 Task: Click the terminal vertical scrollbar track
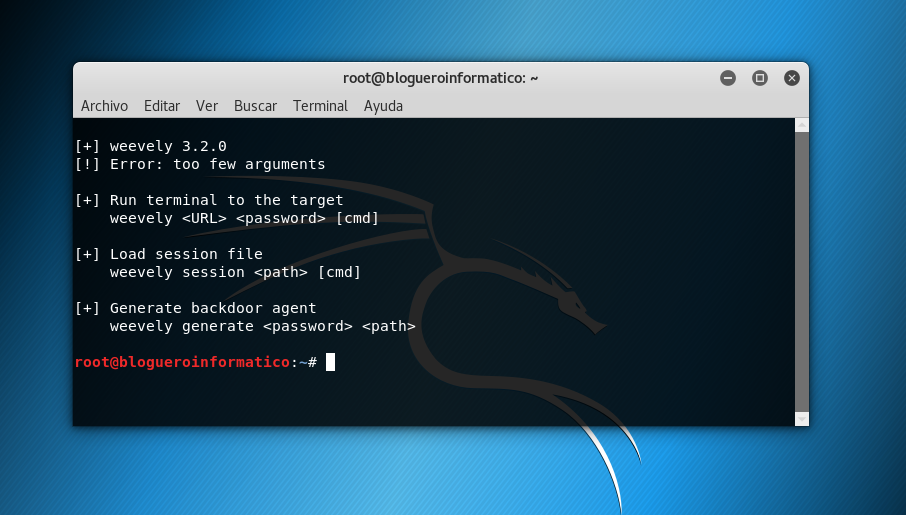coord(801,270)
